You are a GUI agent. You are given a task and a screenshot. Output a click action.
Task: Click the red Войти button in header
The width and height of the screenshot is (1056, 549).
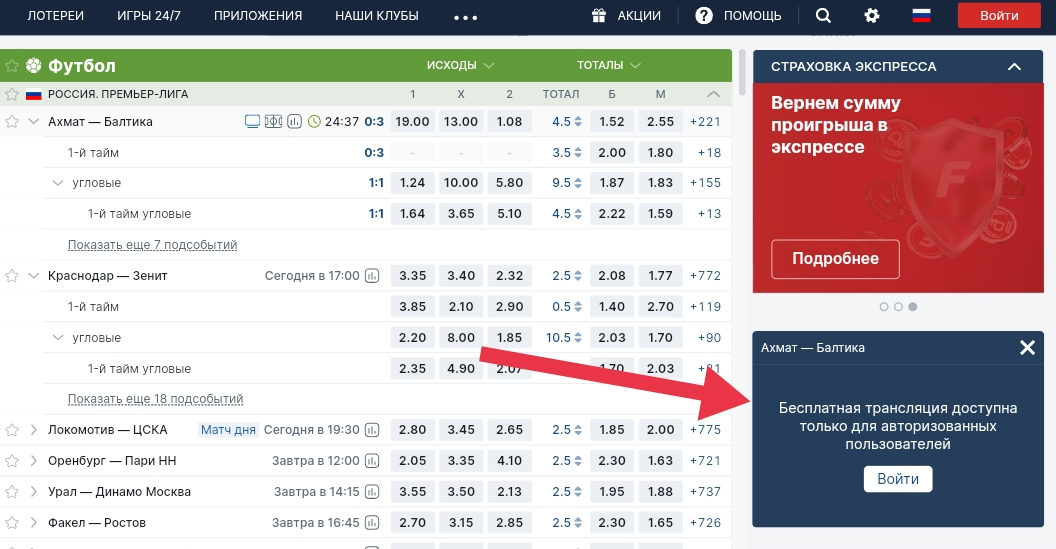999,15
